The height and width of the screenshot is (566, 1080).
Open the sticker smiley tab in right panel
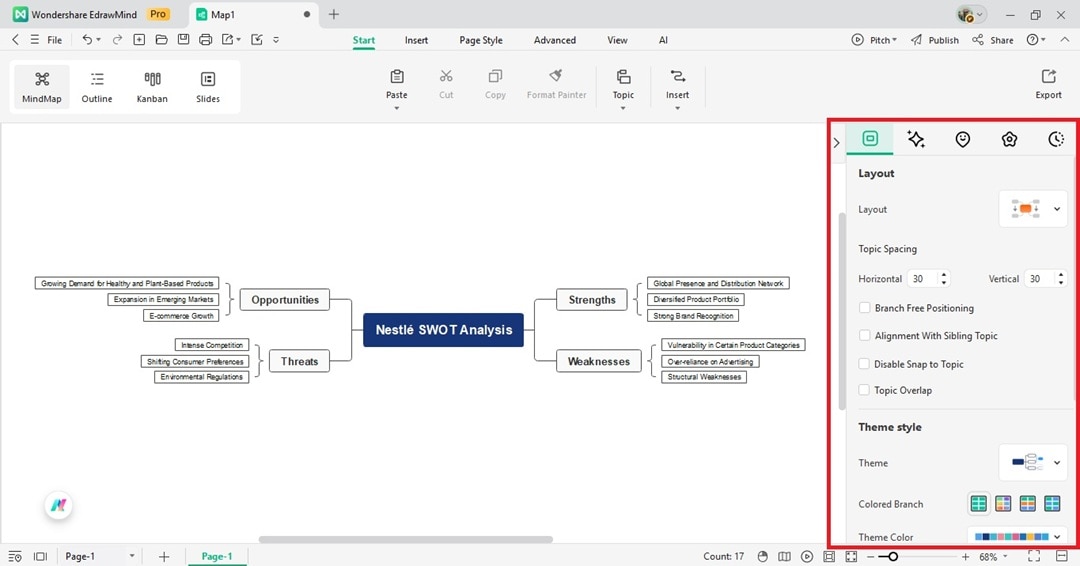(x=963, y=139)
